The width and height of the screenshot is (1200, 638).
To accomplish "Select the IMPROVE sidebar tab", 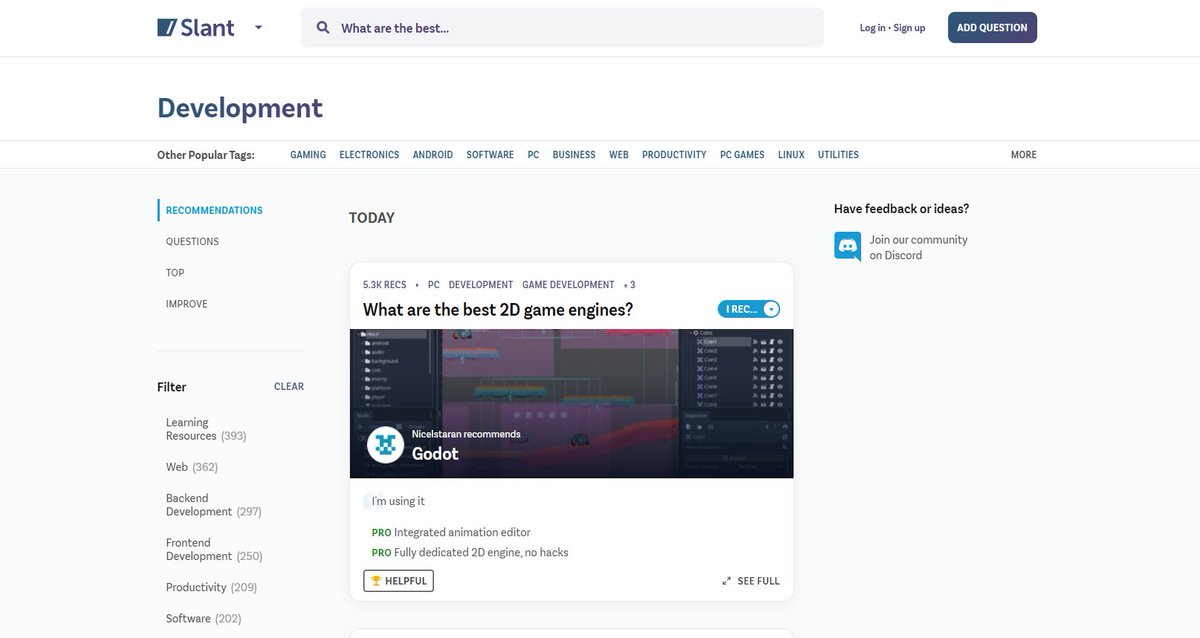I will point(187,303).
